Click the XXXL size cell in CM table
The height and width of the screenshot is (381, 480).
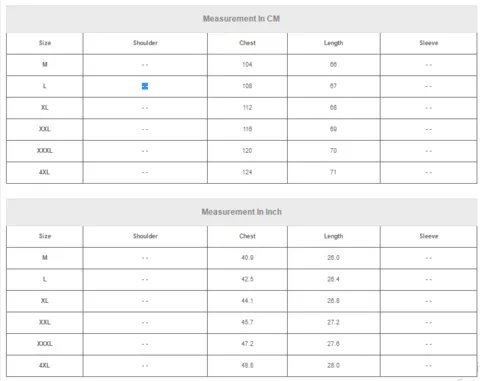(x=45, y=151)
